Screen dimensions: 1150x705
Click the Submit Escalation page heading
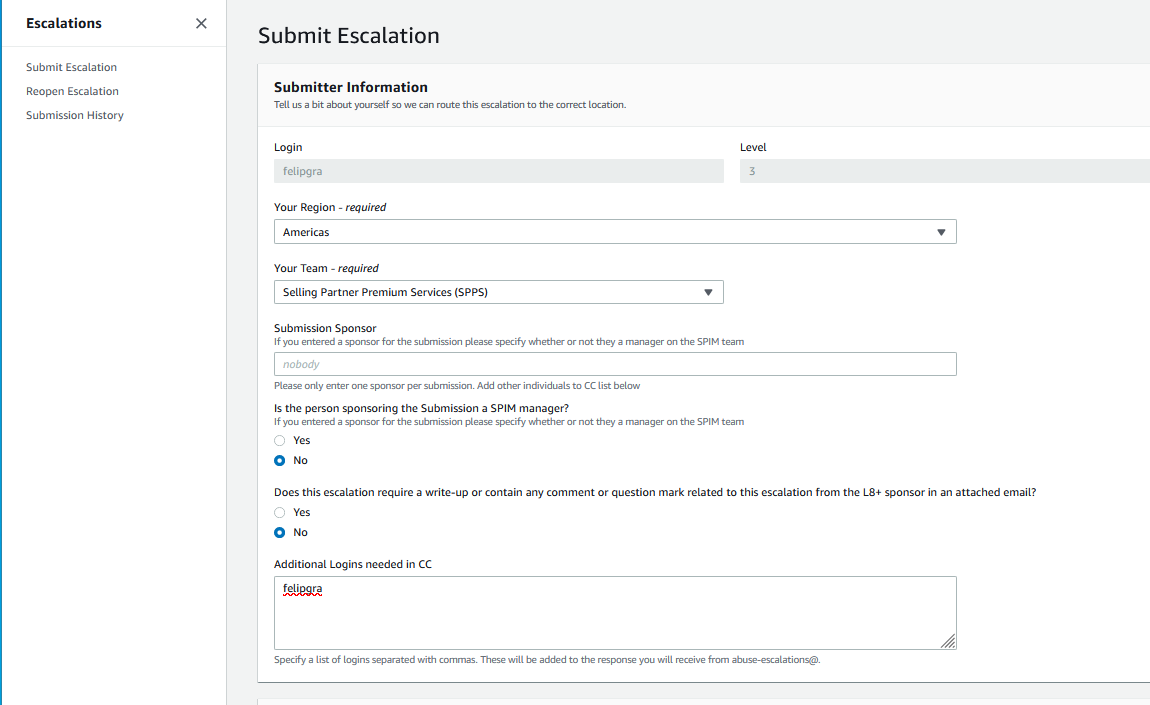pyautogui.click(x=348, y=36)
